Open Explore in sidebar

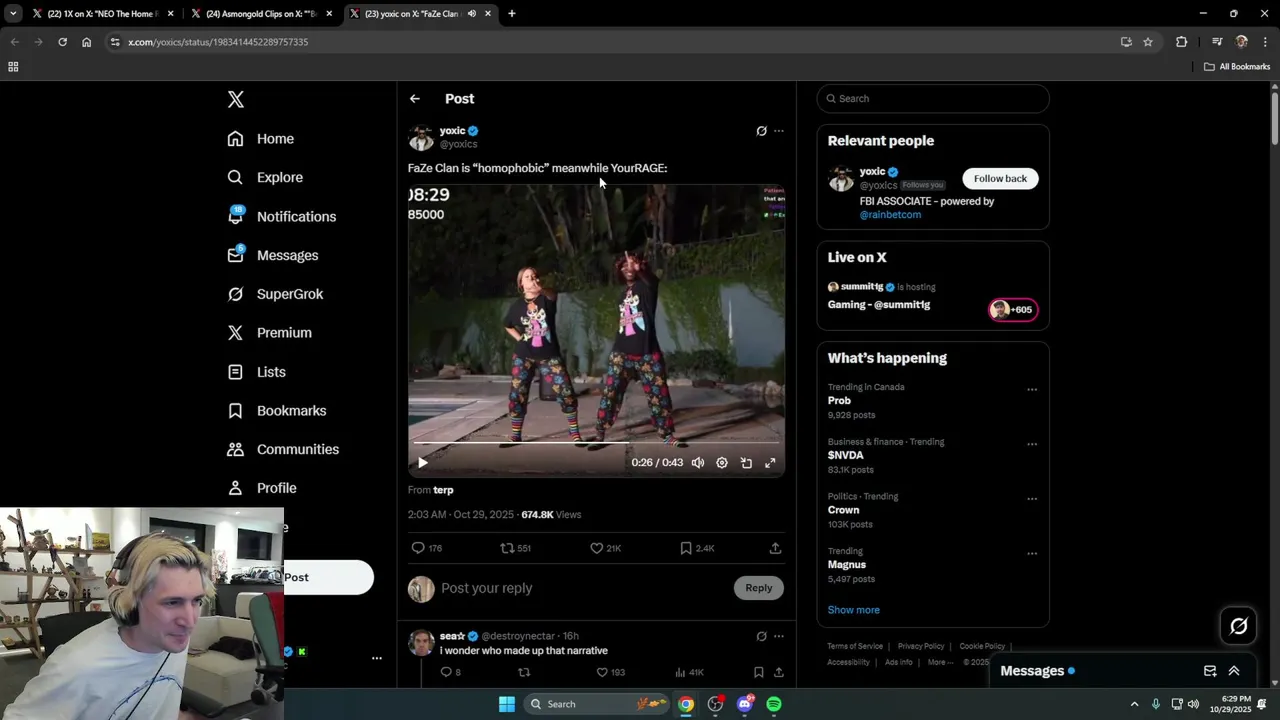point(265,178)
